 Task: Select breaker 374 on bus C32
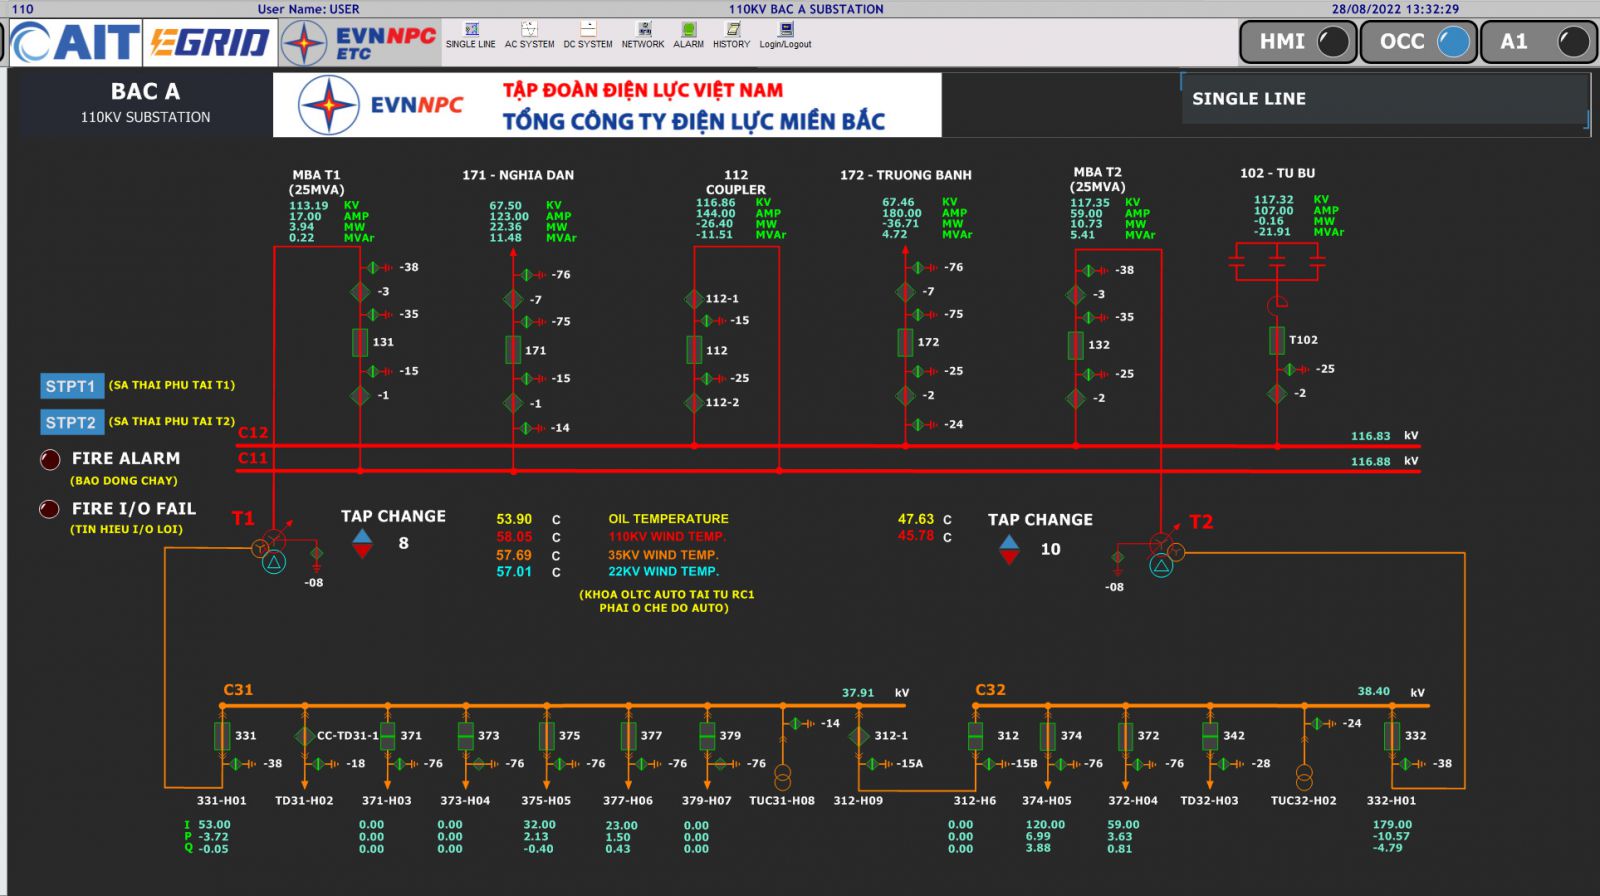[x=1047, y=736]
